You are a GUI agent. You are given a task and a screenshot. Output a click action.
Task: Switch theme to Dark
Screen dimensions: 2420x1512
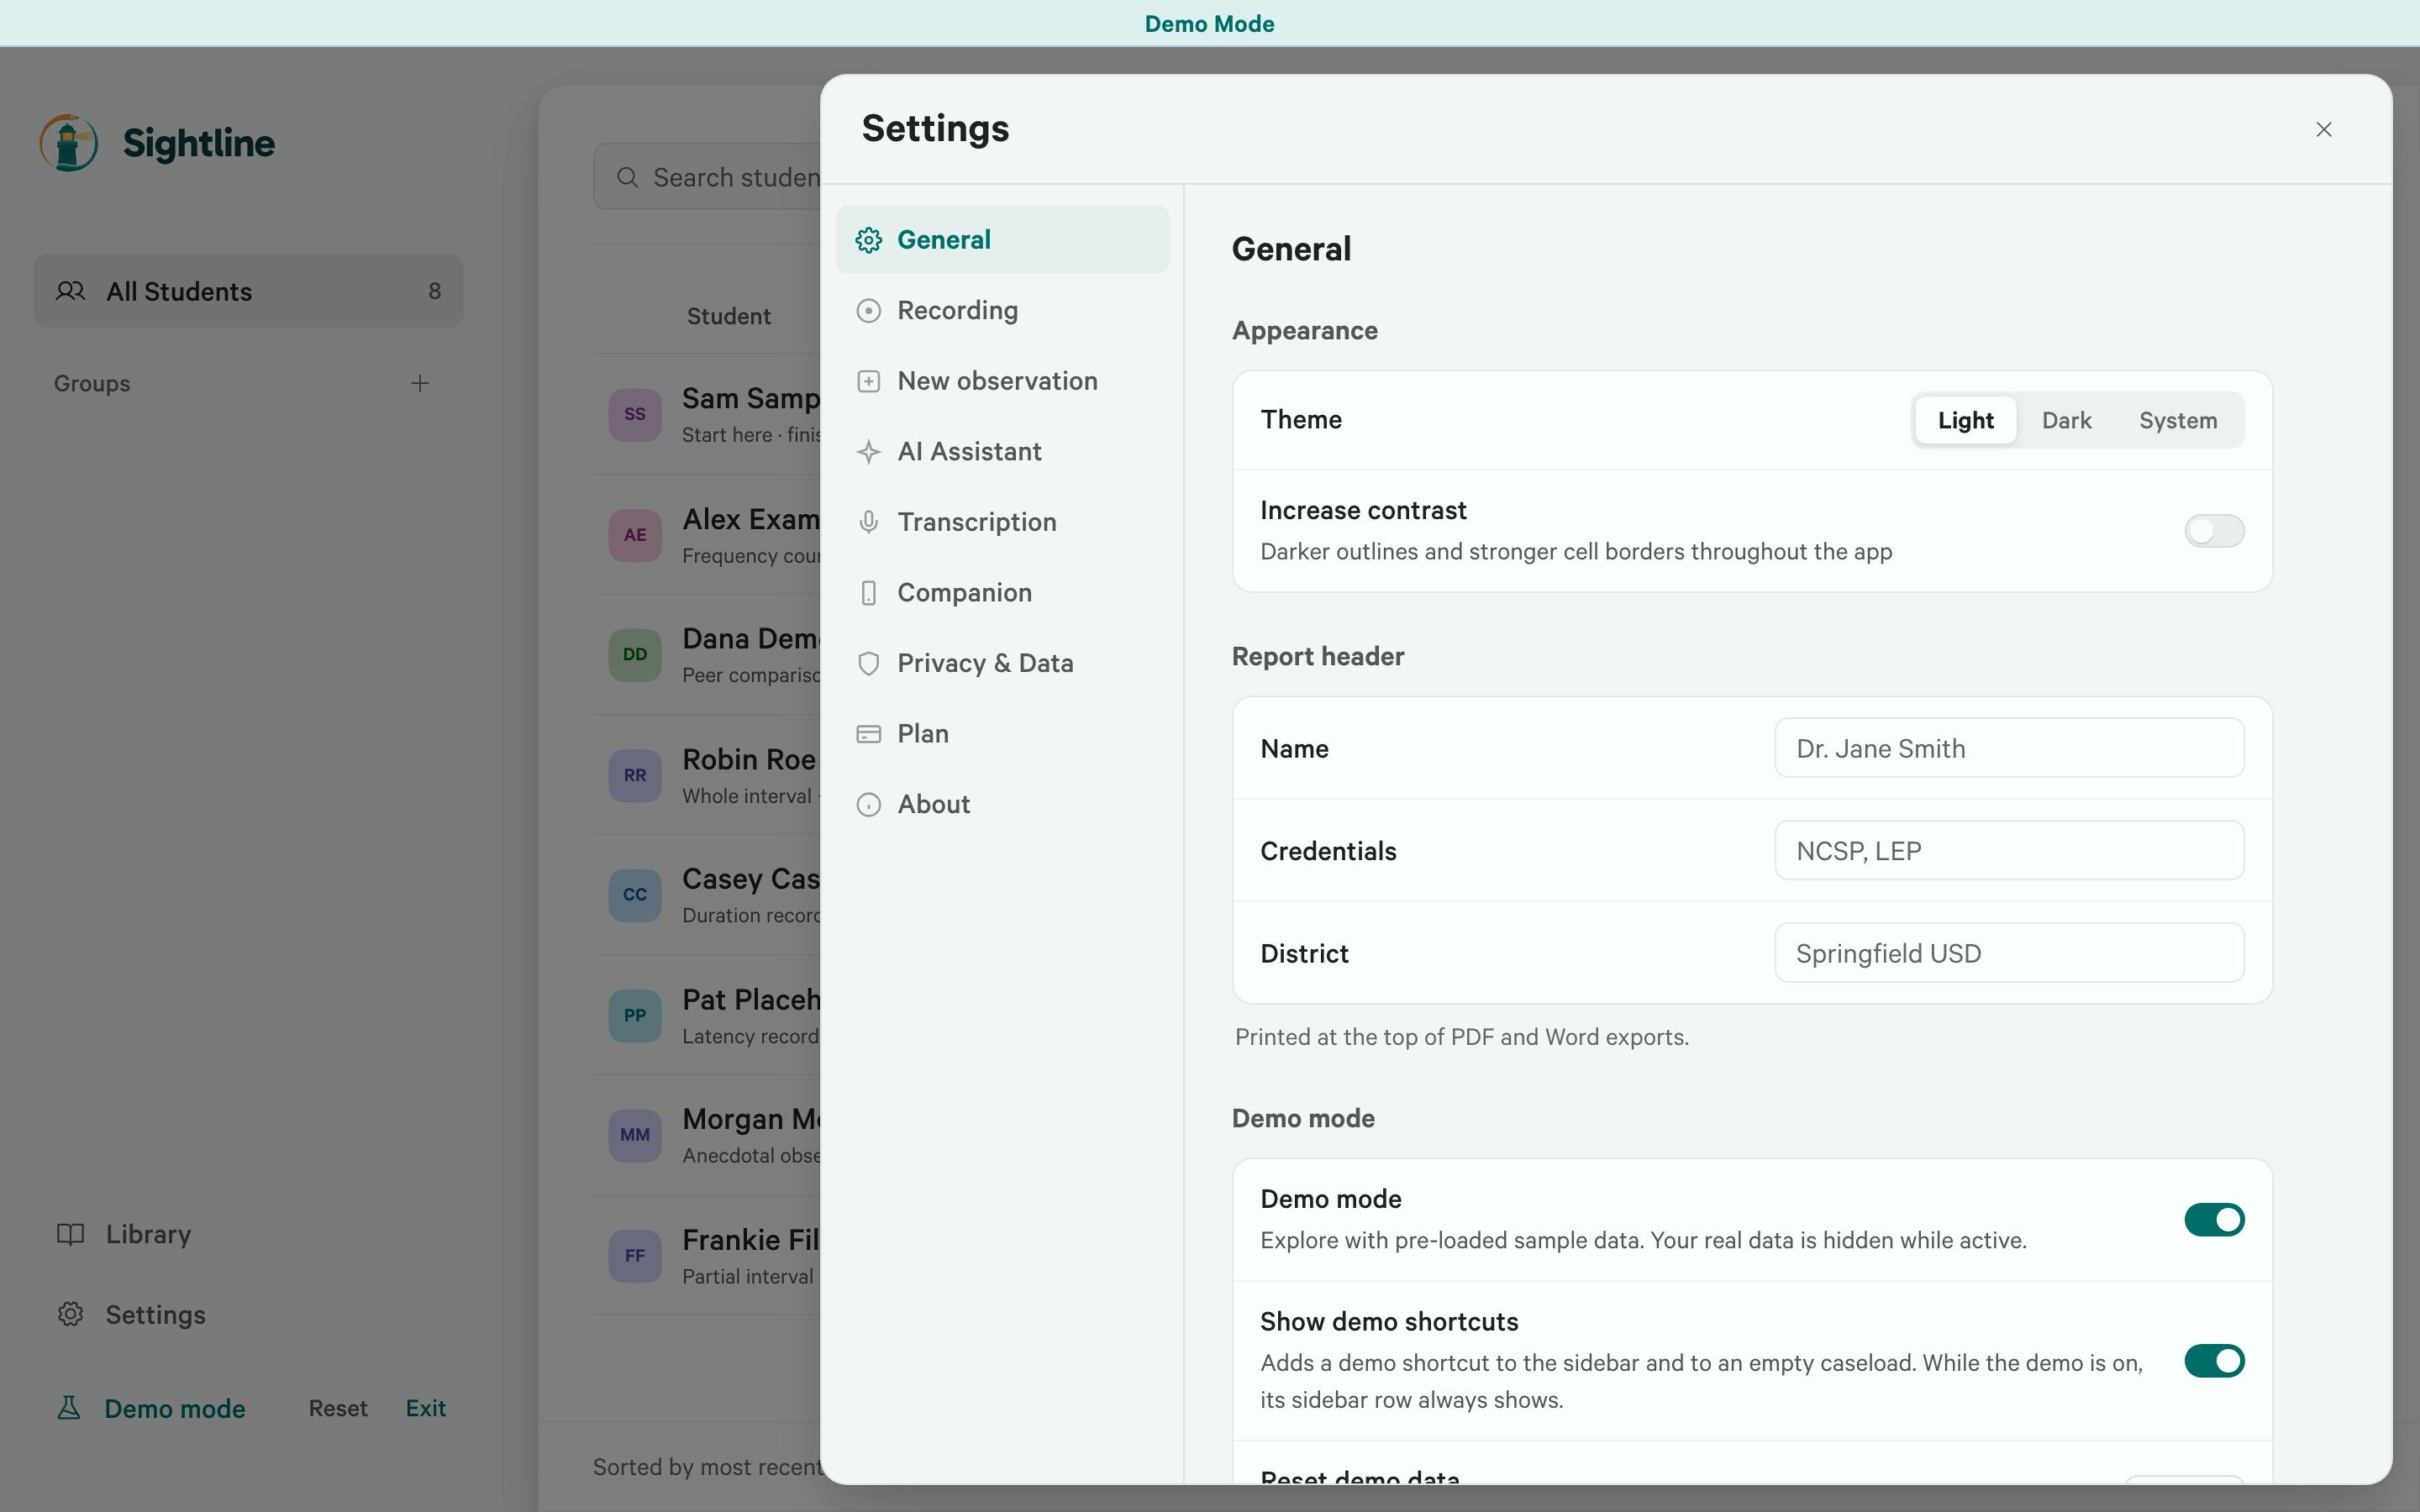pos(2066,420)
